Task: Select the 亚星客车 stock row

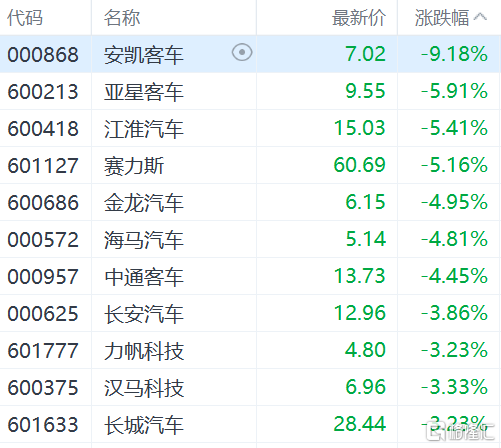Action: click(250, 91)
